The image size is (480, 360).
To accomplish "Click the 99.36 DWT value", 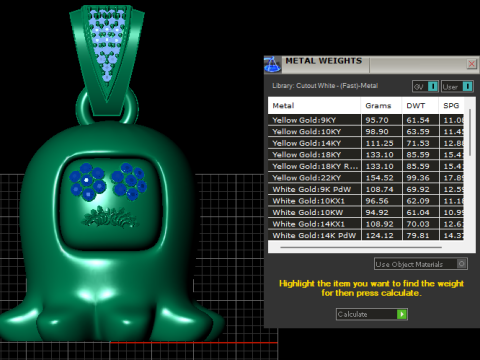I will pyautogui.click(x=418, y=178).
